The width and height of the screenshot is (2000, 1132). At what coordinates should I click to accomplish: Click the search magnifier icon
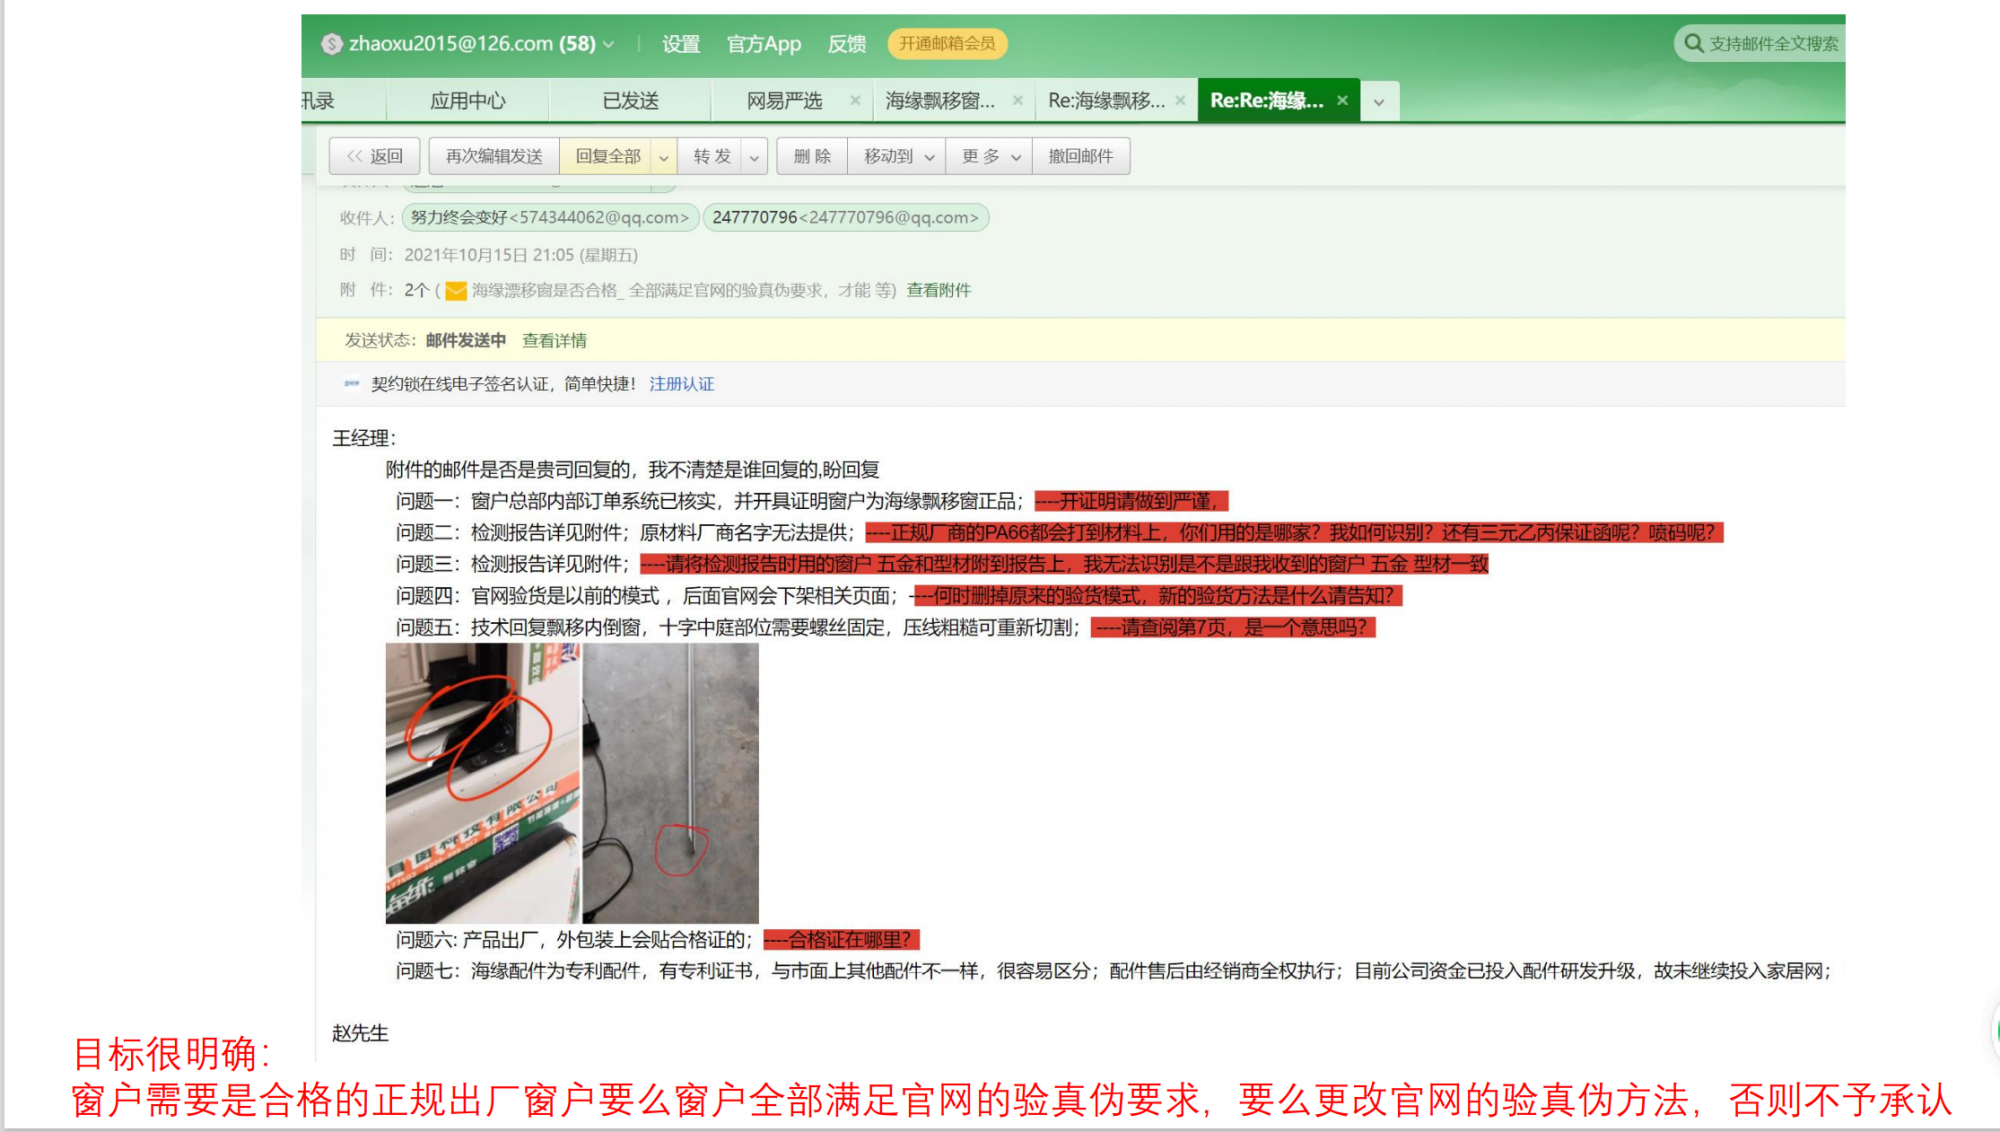point(1693,43)
